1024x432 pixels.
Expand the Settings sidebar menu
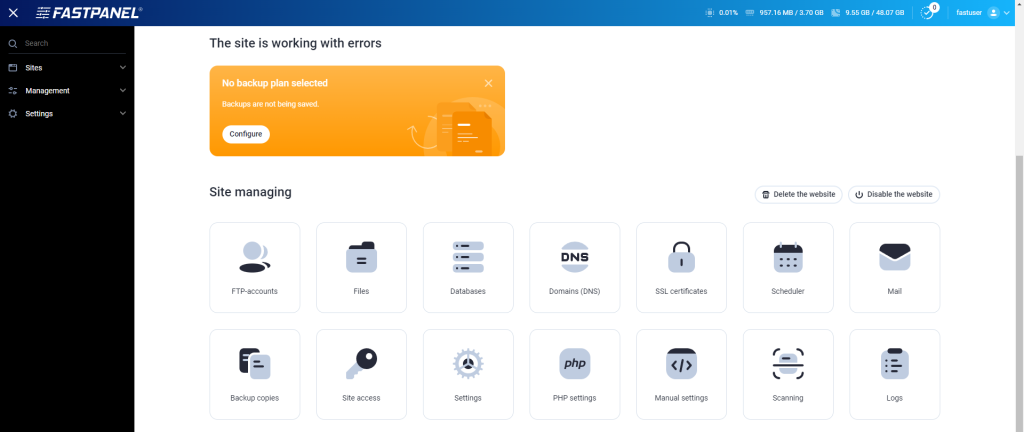click(67, 114)
